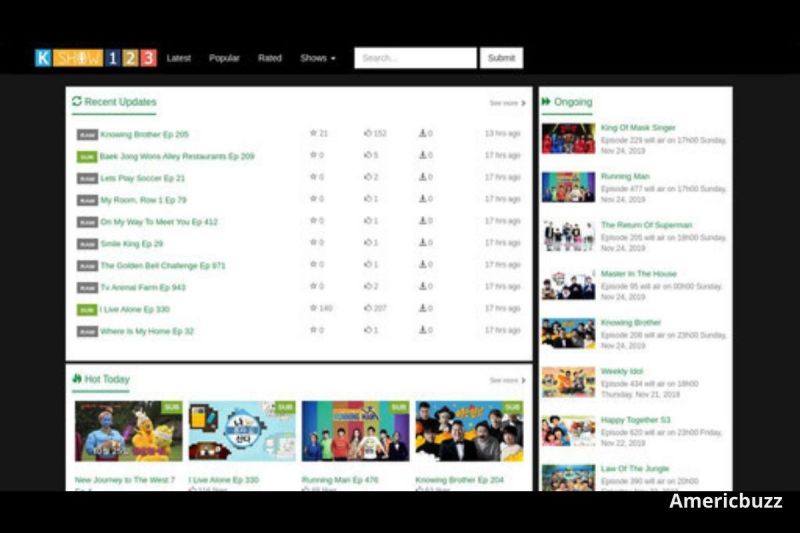Click the thumbs-up icon for I Live Alone Ep 330

[367, 308]
